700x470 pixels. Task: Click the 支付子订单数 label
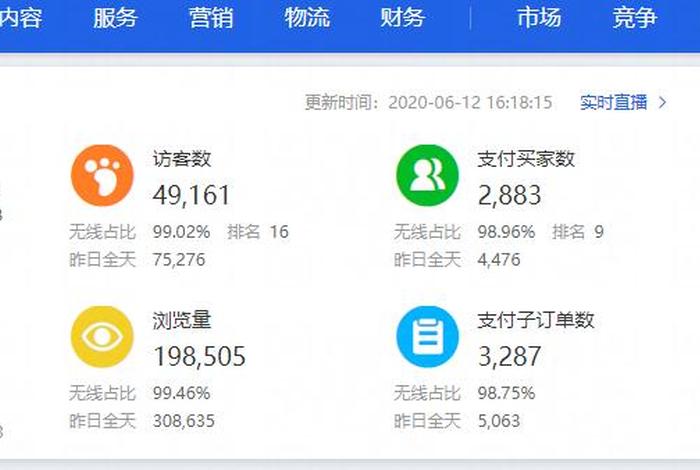pos(536,320)
